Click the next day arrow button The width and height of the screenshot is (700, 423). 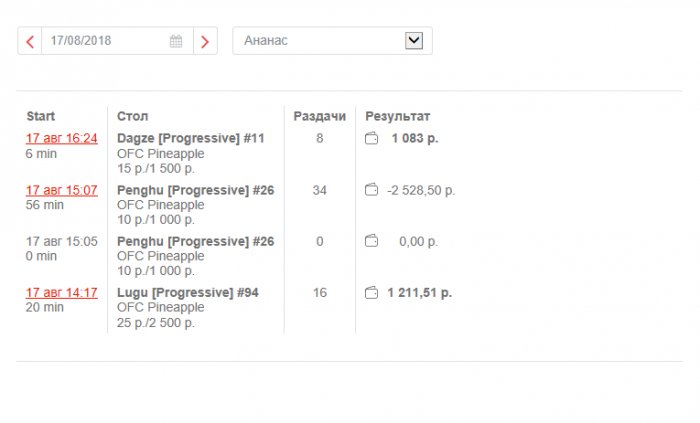point(205,41)
